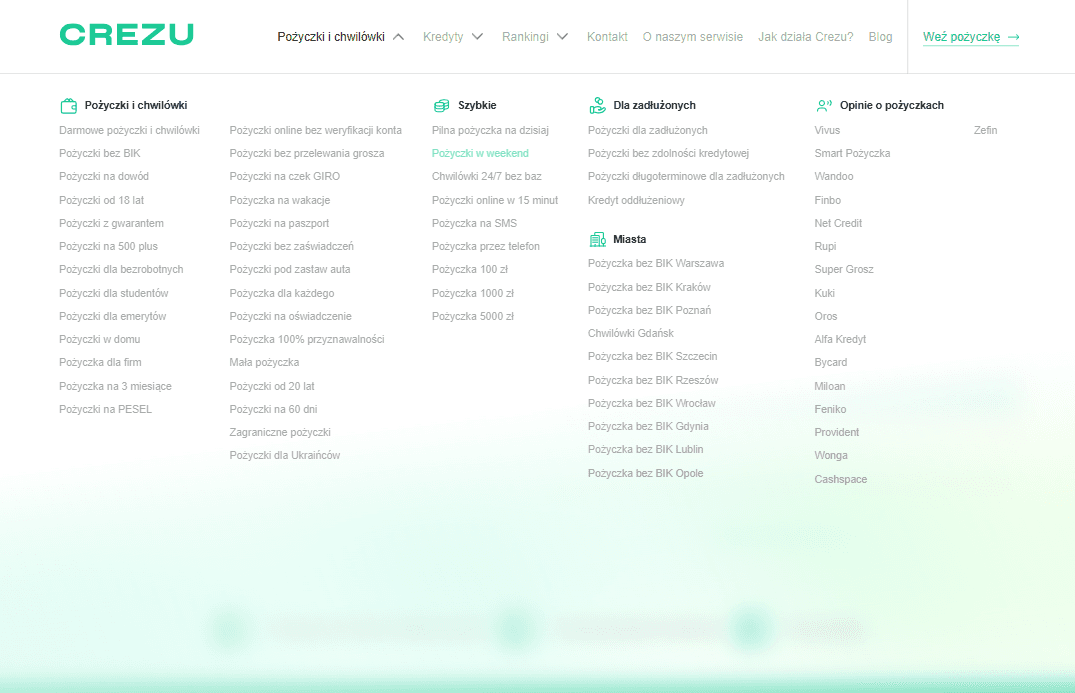Click the building icon beside Miasta heading
The image size is (1075, 693).
point(598,239)
